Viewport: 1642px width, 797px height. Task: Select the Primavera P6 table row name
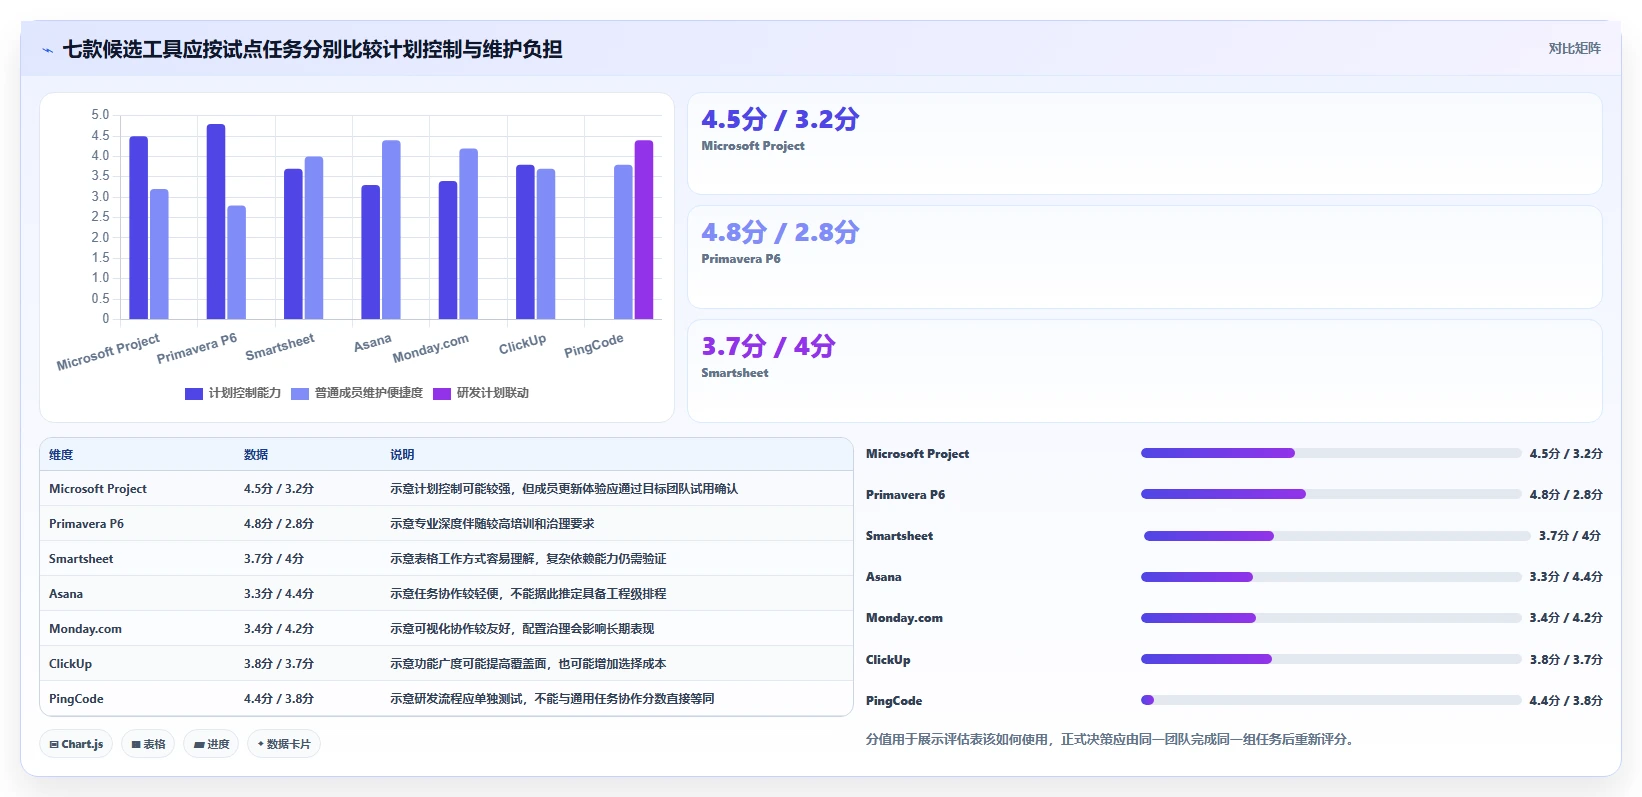coord(87,524)
